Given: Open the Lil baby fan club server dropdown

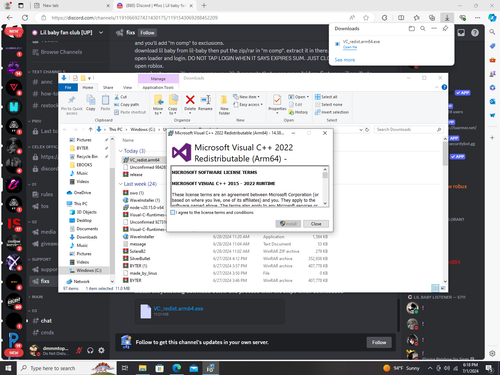Looking at the screenshot, I should coord(101,32).
